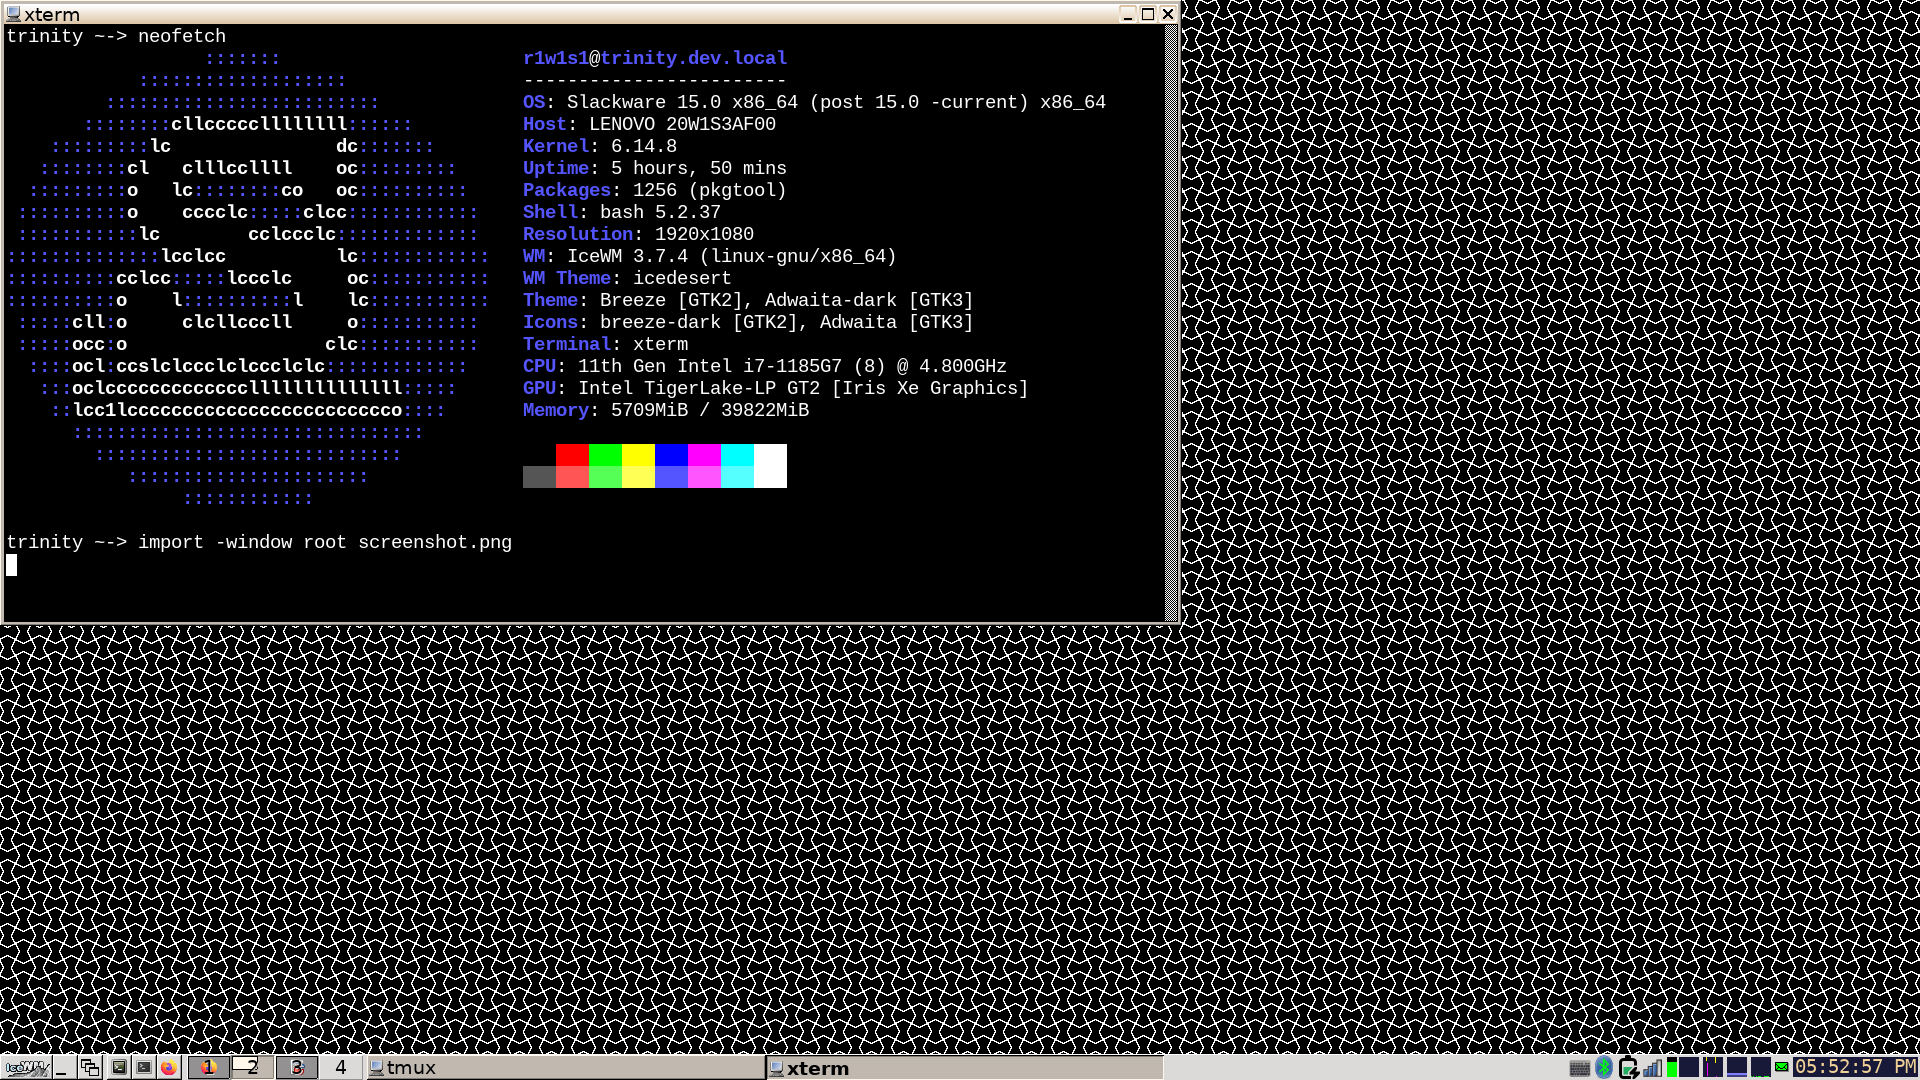The height and width of the screenshot is (1080, 1920).
Task: Open the network signal strength icon
Action: pyautogui.click(x=1652, y=1068)
